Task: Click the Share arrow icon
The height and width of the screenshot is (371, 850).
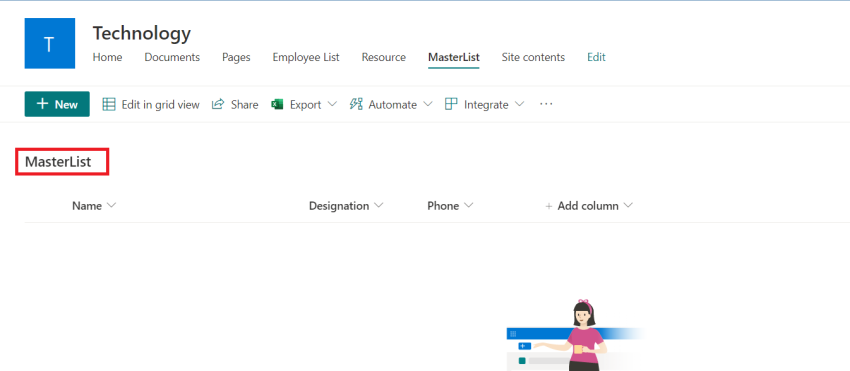Action: point(218,104)
